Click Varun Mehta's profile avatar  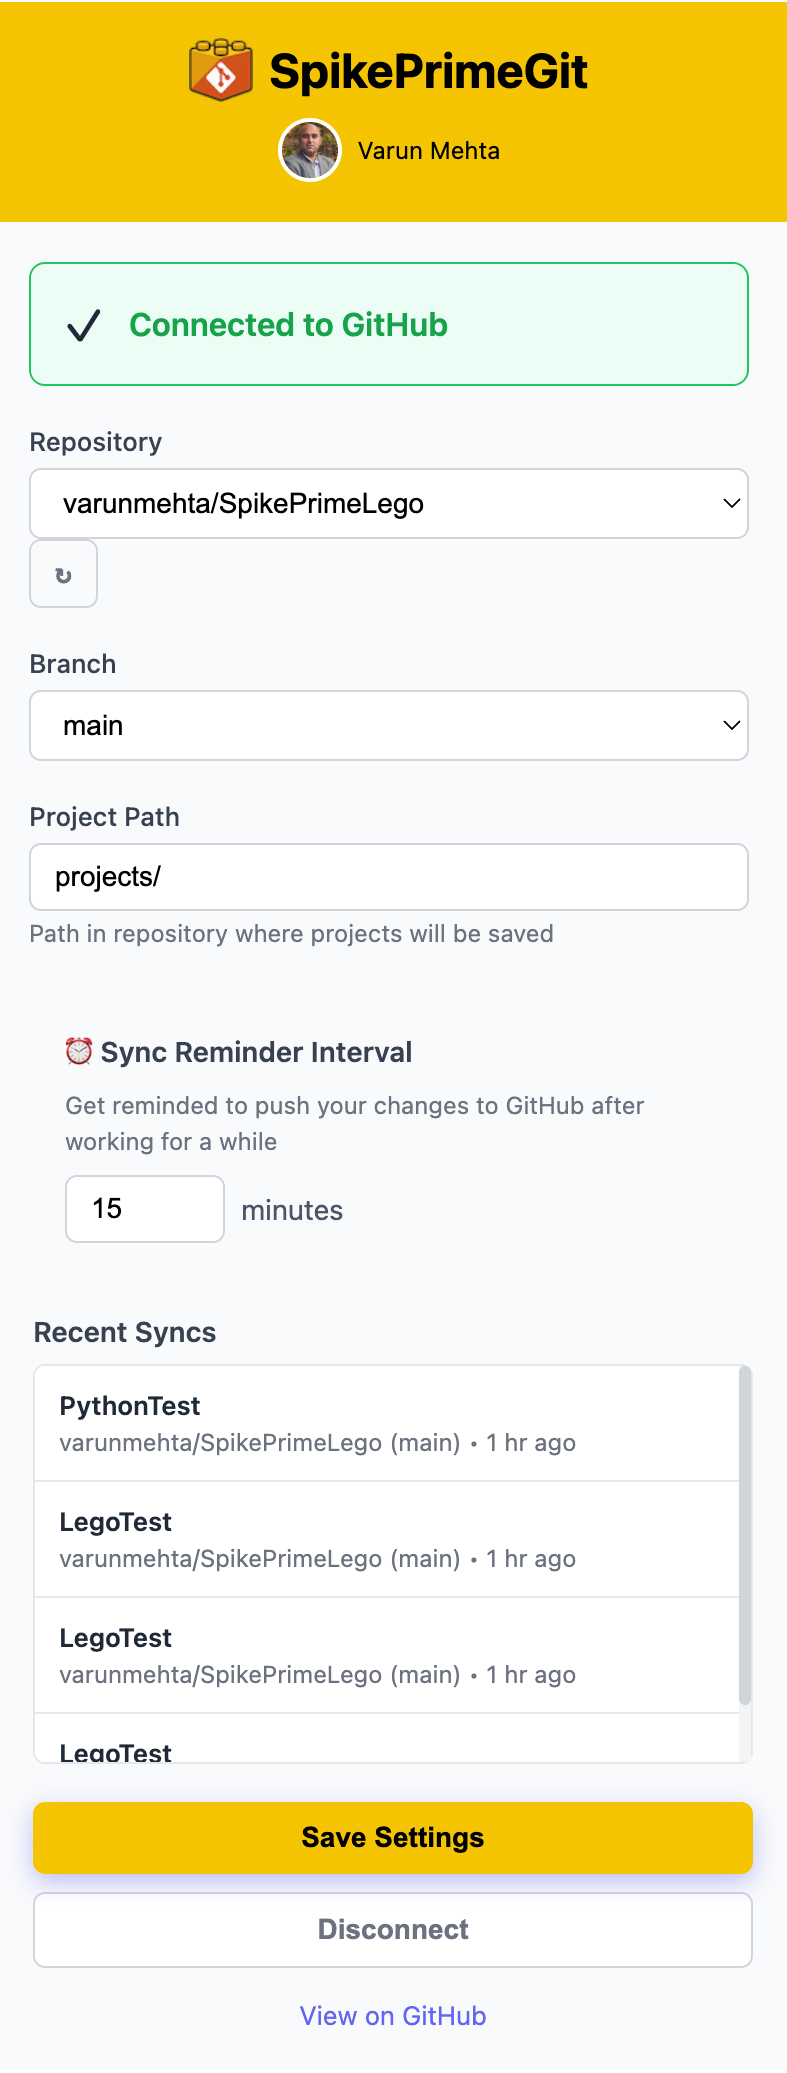tap(310, 149)
